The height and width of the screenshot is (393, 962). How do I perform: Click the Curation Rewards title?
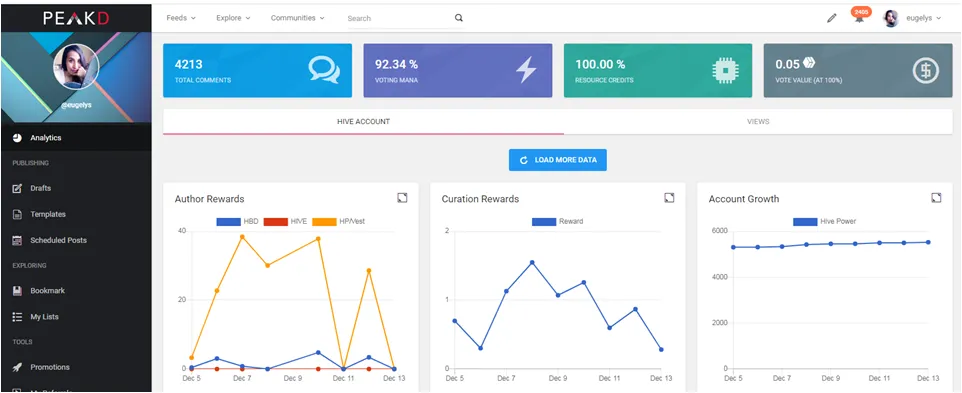click(x=480, y=199)
